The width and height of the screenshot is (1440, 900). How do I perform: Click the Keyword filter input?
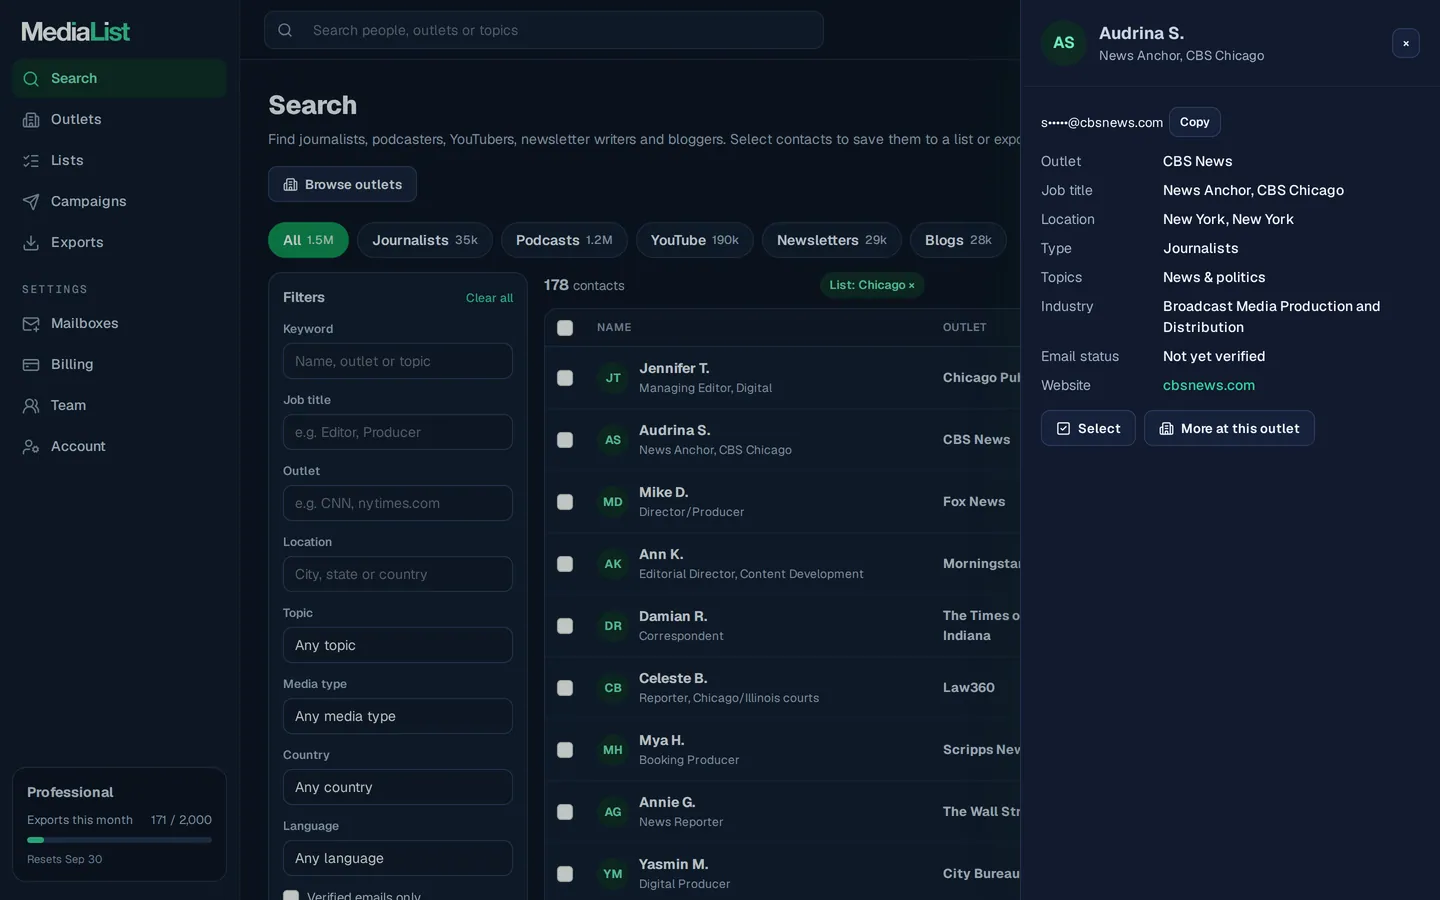398,361
